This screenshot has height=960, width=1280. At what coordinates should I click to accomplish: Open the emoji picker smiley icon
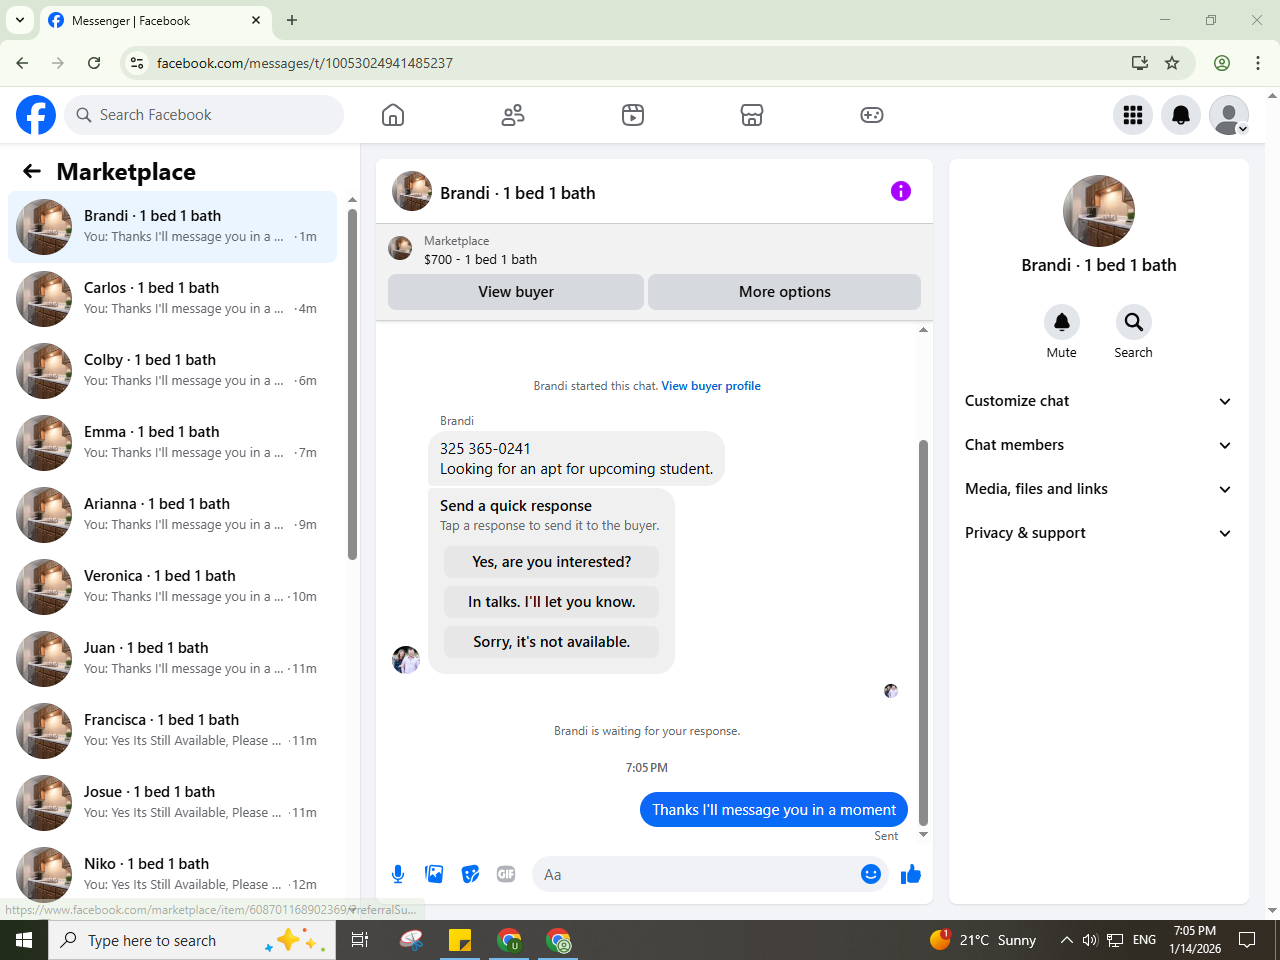point(871,874)
